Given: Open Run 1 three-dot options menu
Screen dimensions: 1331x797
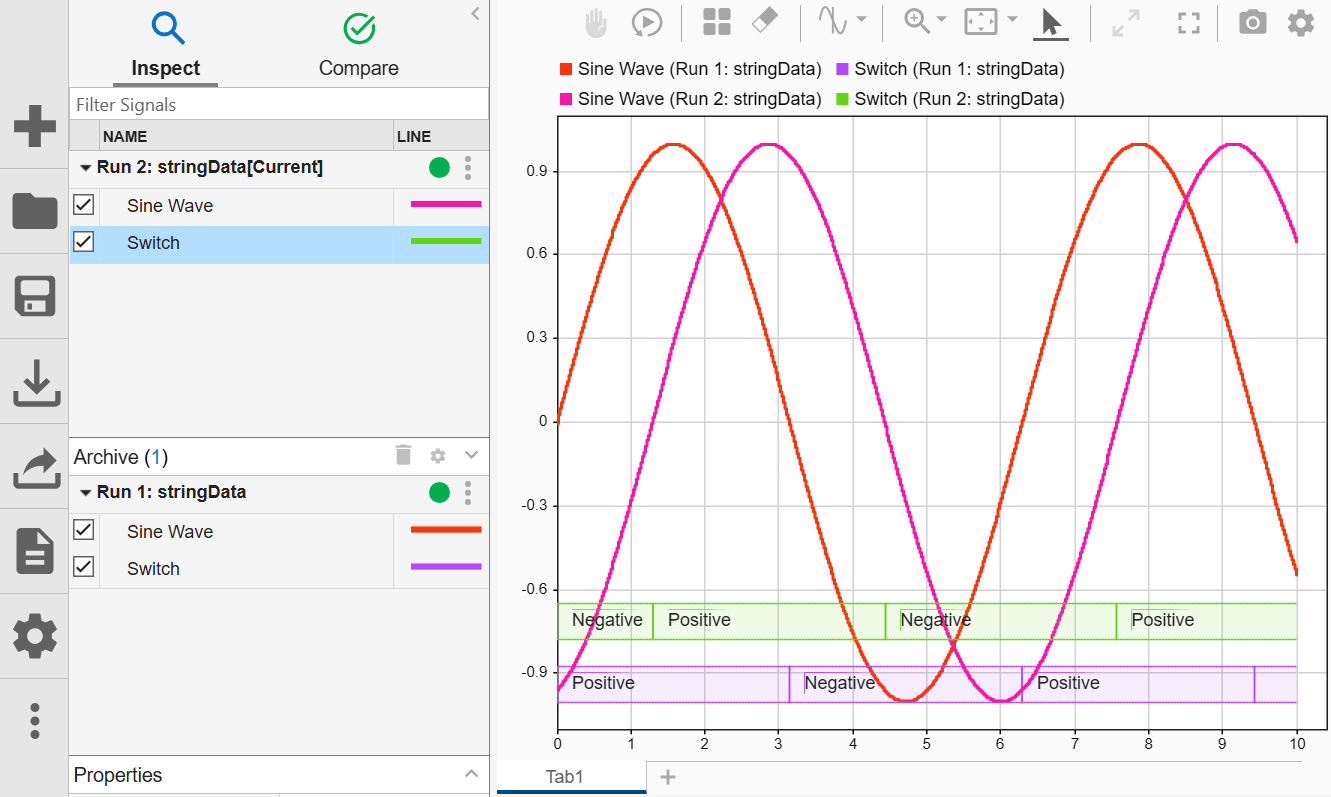Looking at the screenshot, I should pos(468,493).
